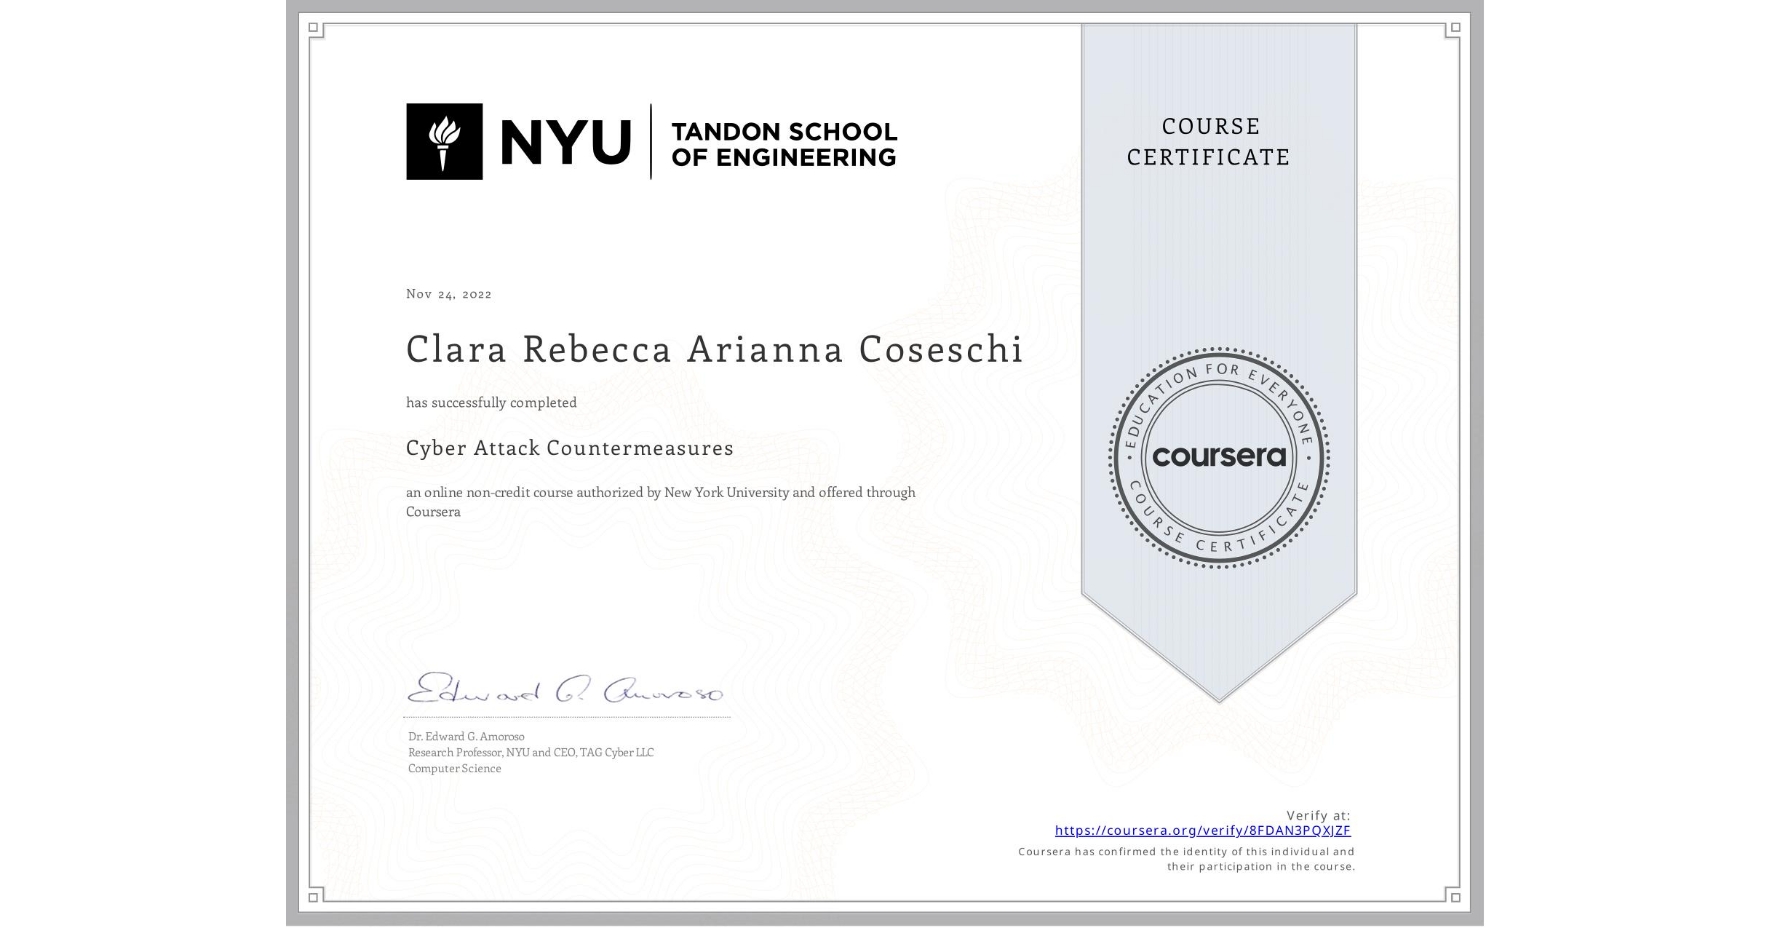Select the name Clara Rebecca Arianna Coseschi
The height and width of the screenshot is (928, 1772).
(x=714, y=349)
